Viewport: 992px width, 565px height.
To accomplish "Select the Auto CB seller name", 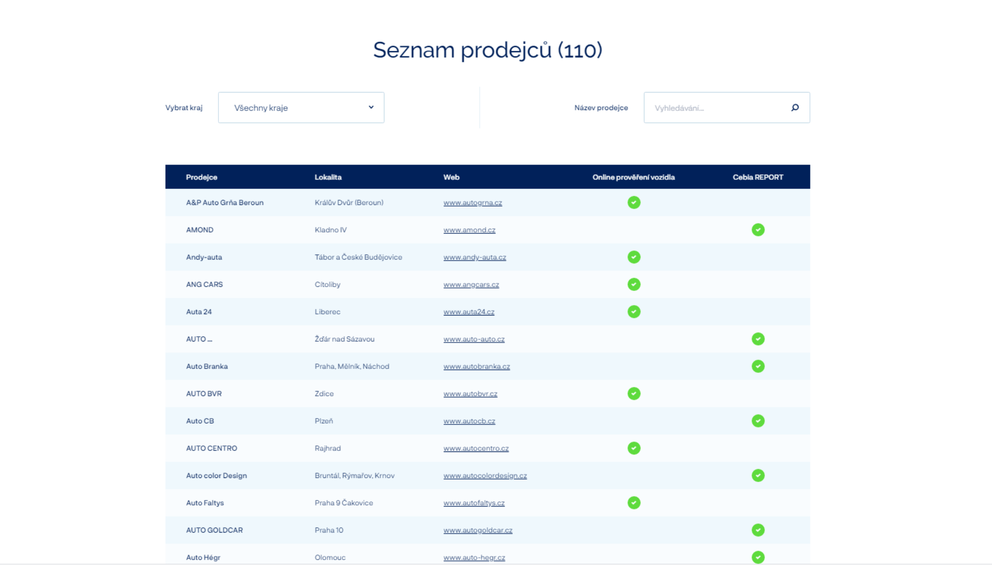I will [x=200, y=421].
